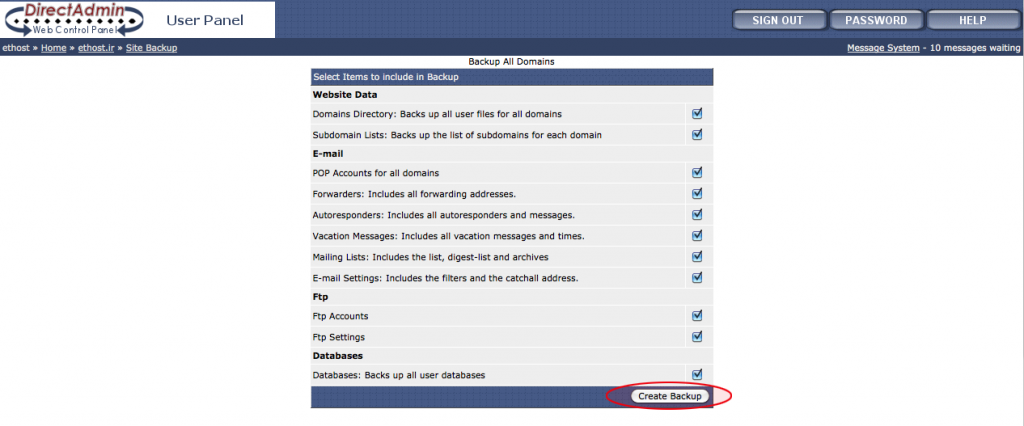Click 'Vacation Messages' description text
Screen dimensions: 1024x426
point(447,236)
